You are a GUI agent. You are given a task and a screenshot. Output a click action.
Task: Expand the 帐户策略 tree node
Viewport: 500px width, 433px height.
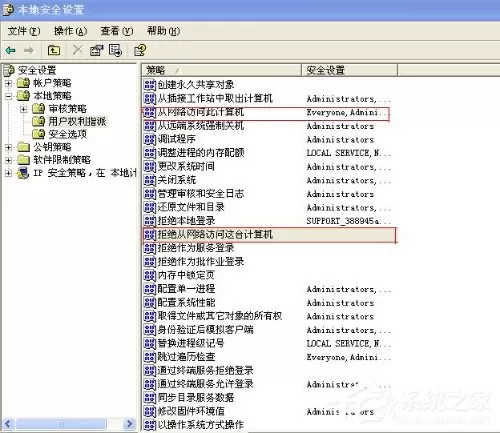point(9,83)
